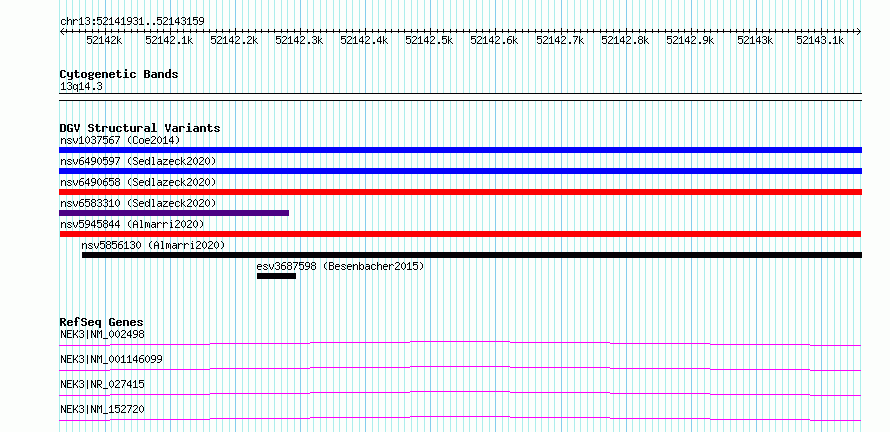Open esv3687598 (Besenbacher2015) label
Image resolution: width=890 pixels, height=432 pixels.
(340, 266)
